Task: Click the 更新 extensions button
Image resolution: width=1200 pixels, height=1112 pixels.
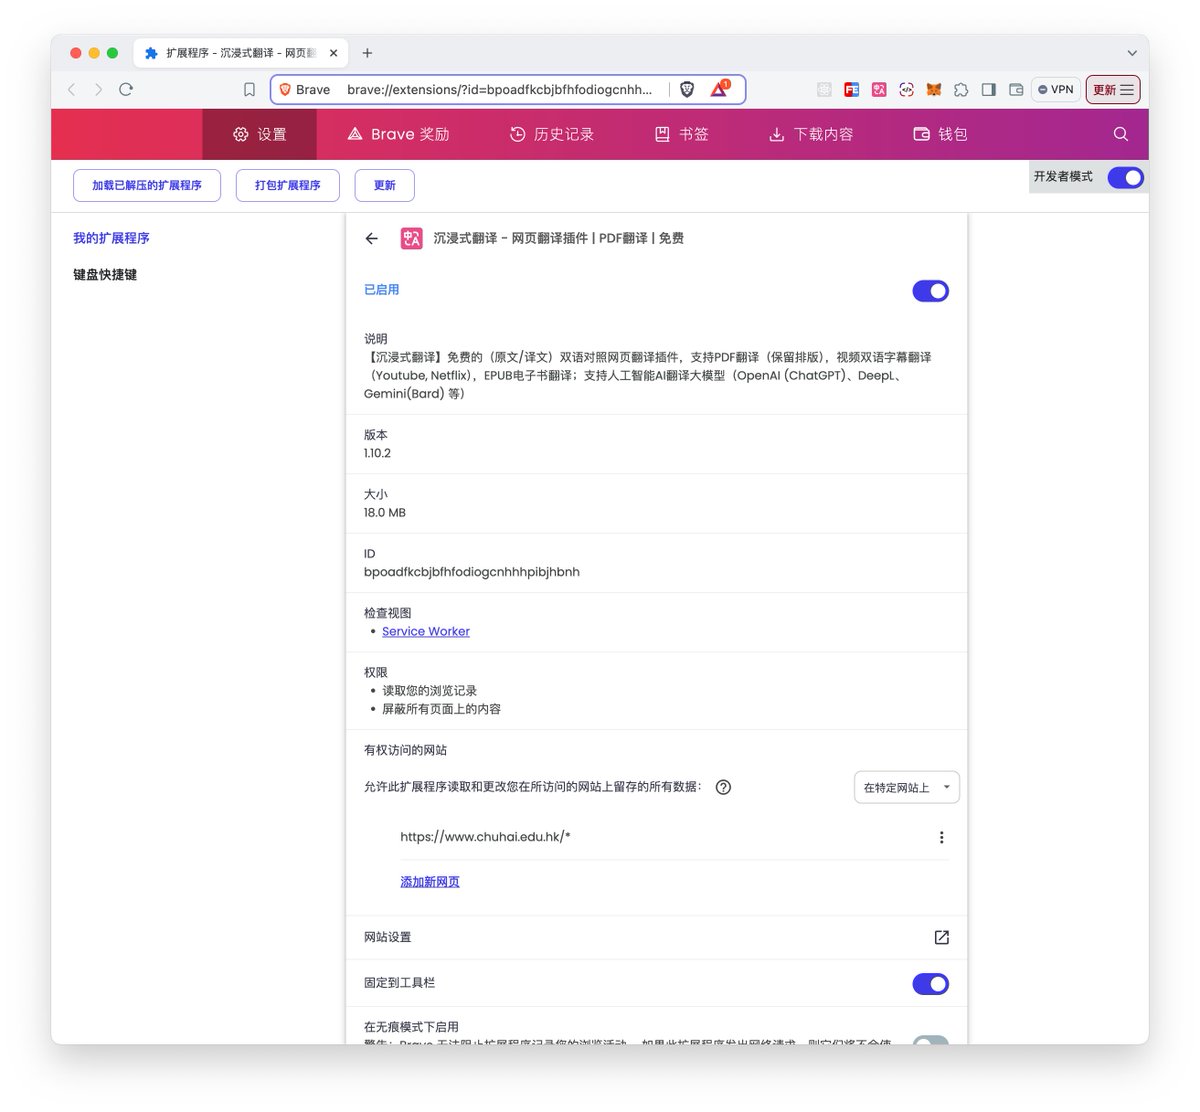Action: [385, 185]
